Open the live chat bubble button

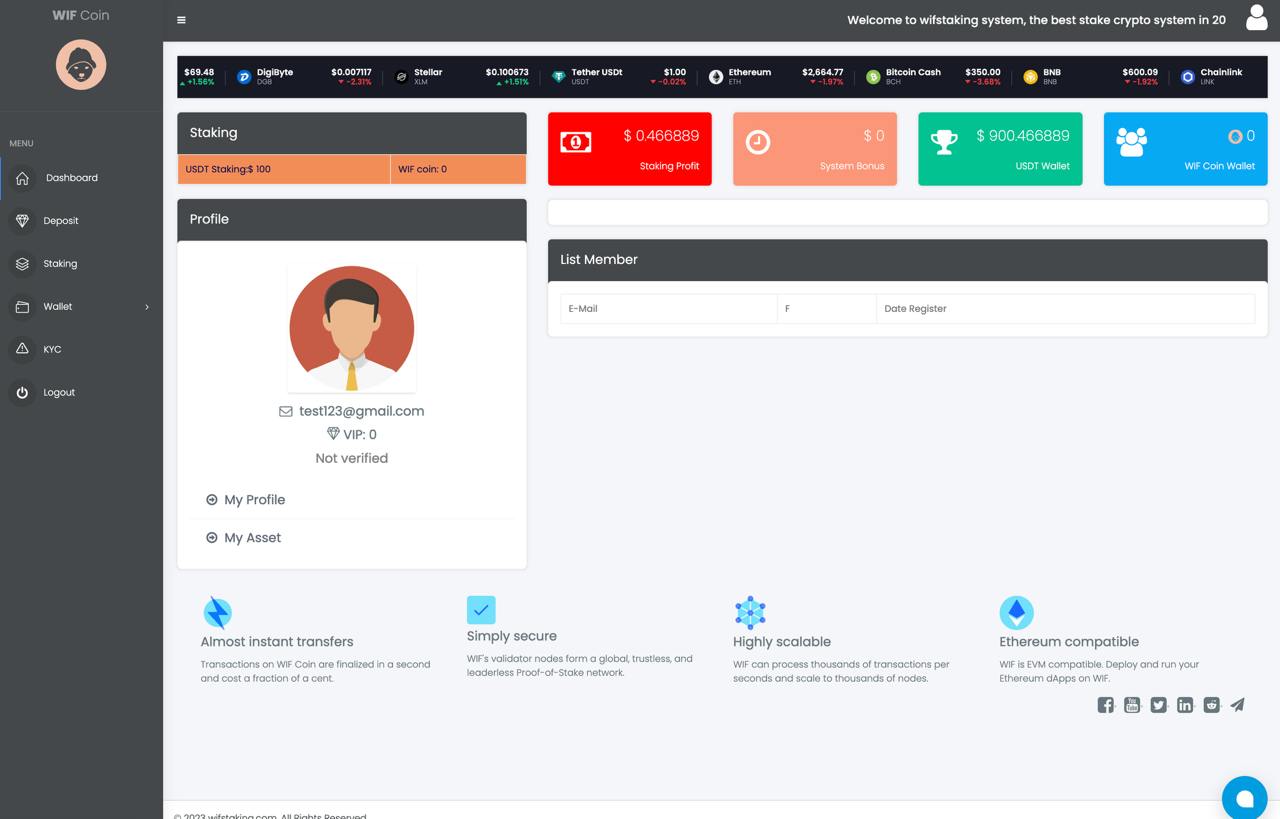1245,798
